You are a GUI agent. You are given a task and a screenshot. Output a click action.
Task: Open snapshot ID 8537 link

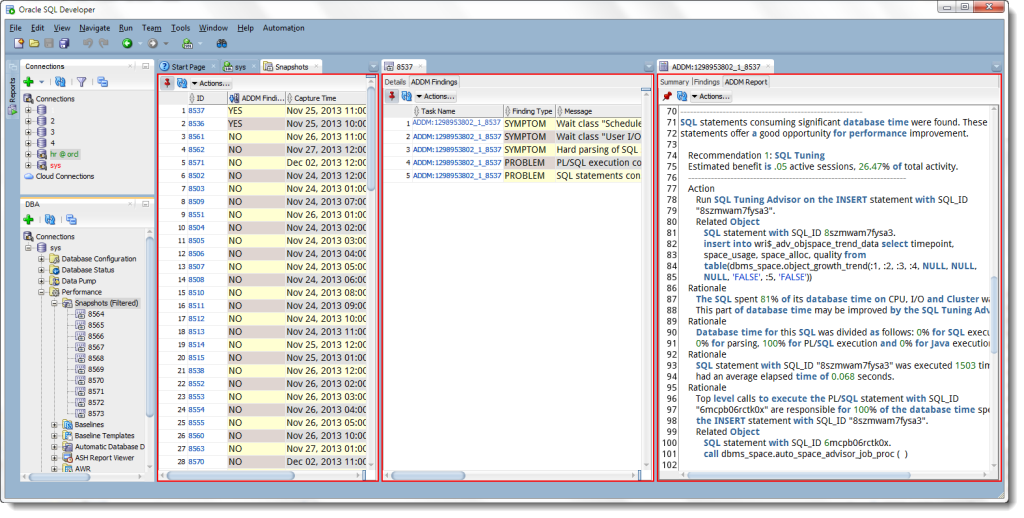tap(197, 110)
